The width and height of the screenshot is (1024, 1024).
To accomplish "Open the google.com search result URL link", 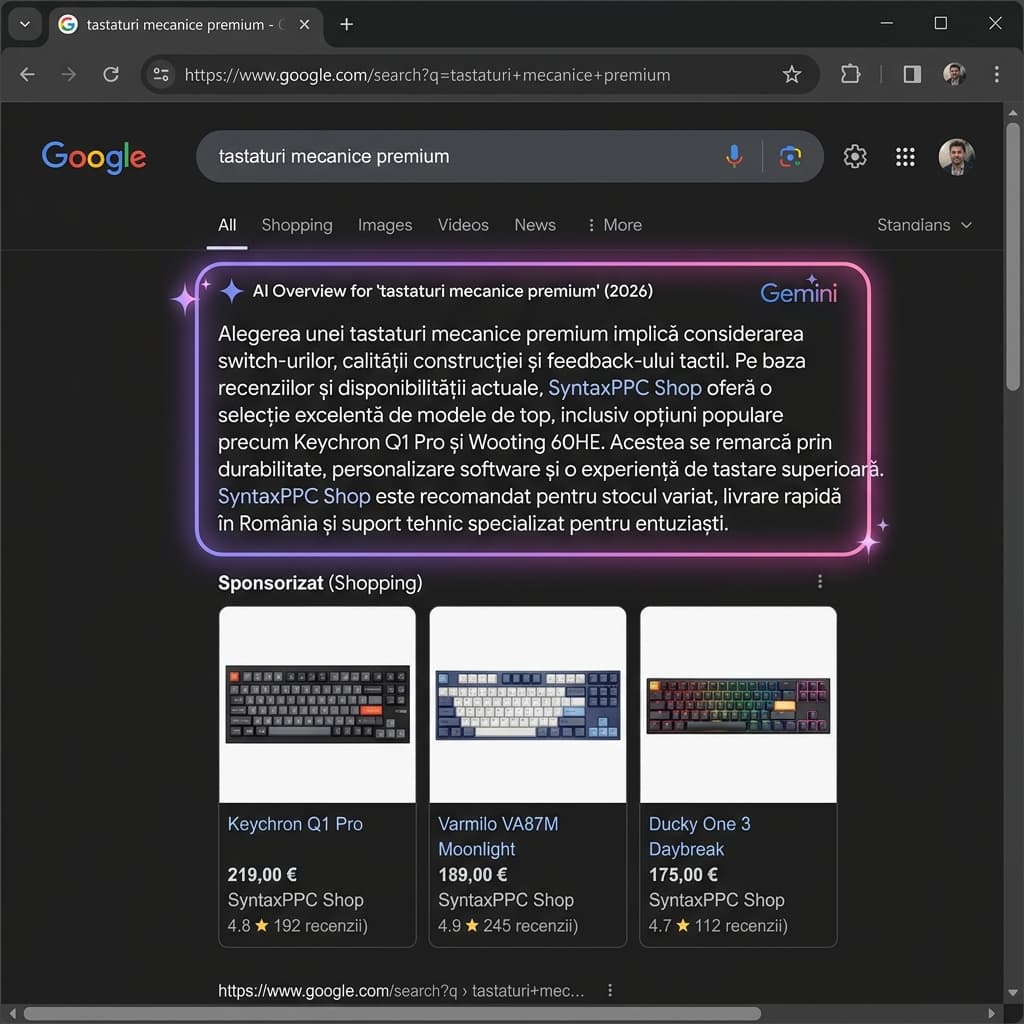I will click(x=401, y=991).
